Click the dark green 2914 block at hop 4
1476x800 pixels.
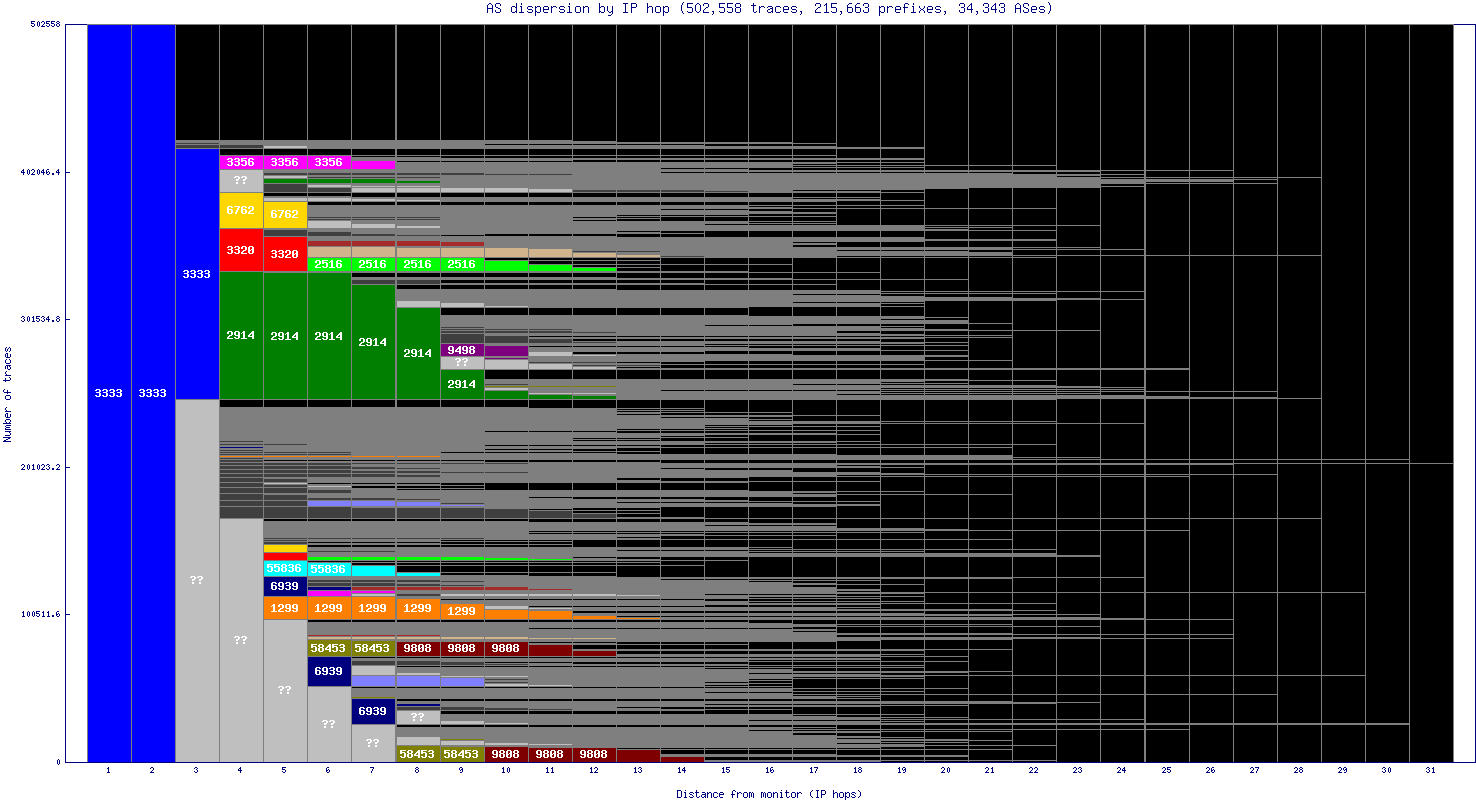click(241, 336)
